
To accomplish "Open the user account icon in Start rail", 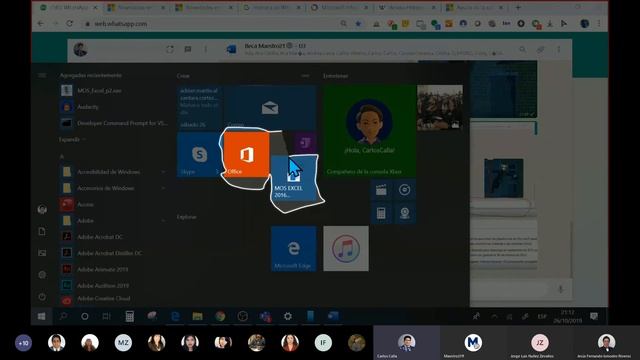I will click(x=42, y=209).
